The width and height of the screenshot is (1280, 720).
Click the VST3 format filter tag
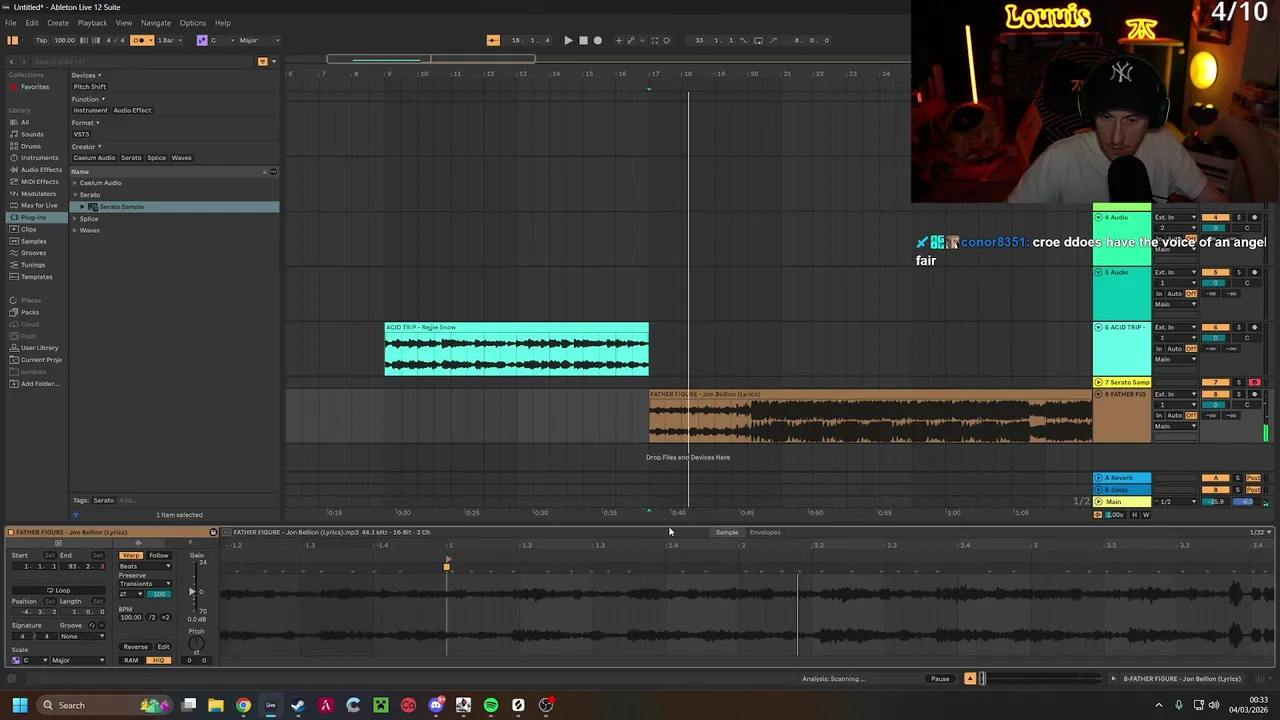point(81,134)
